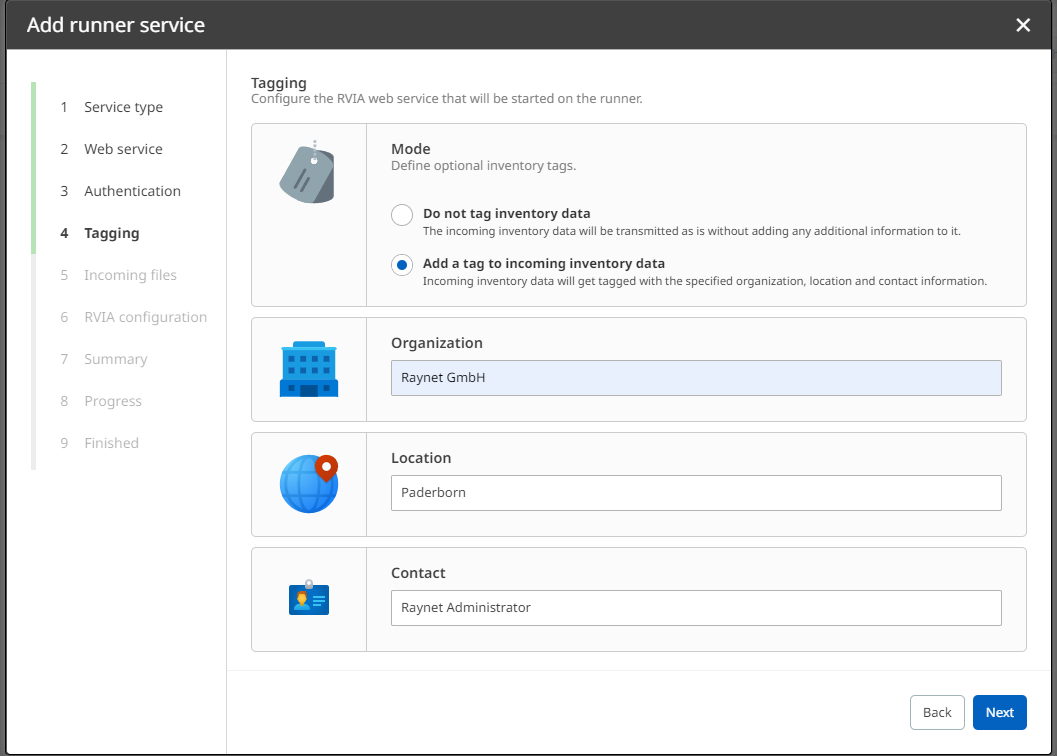Select the Progress step
Image resolution: width=1057 pixels, height=756 pixels.
(113, 401)
